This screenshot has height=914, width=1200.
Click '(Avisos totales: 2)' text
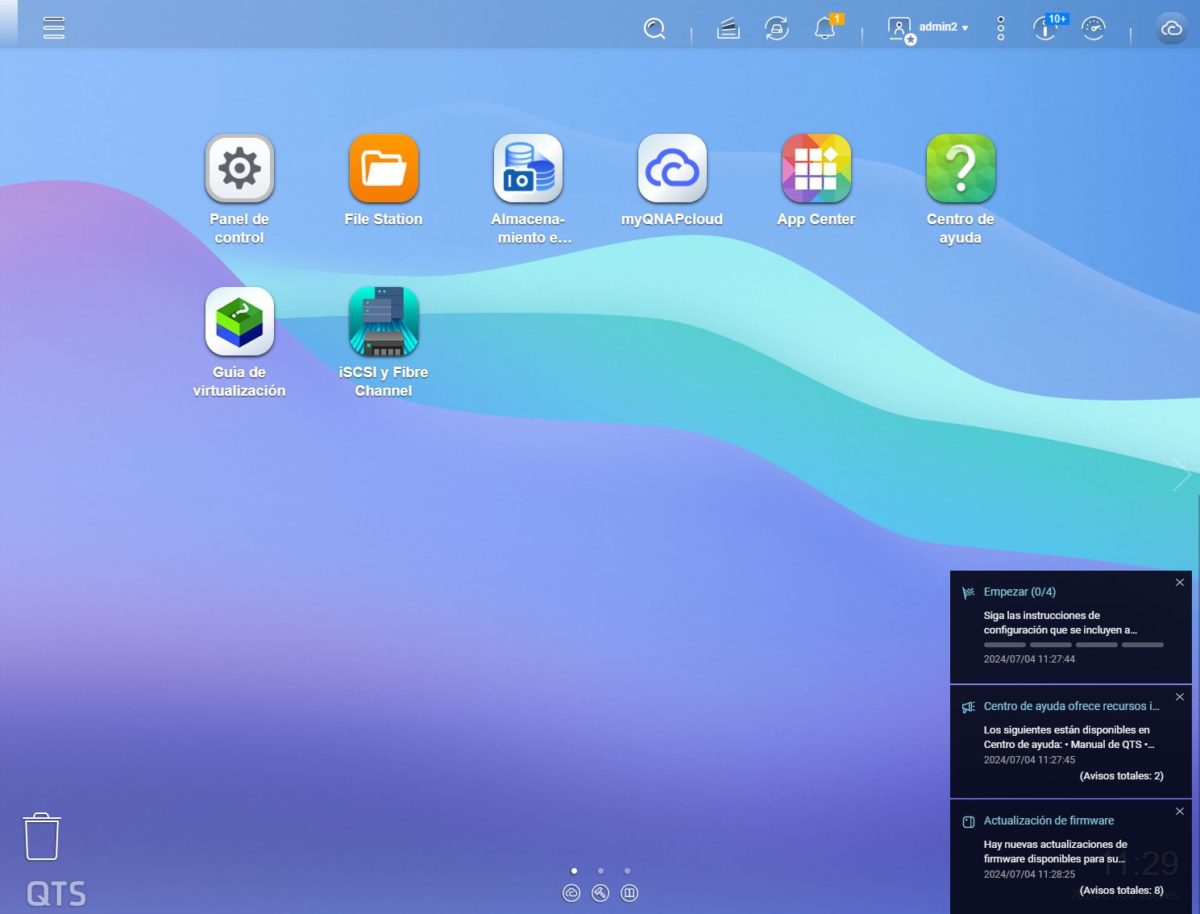pyautogui.click(x=1121, y=776)
